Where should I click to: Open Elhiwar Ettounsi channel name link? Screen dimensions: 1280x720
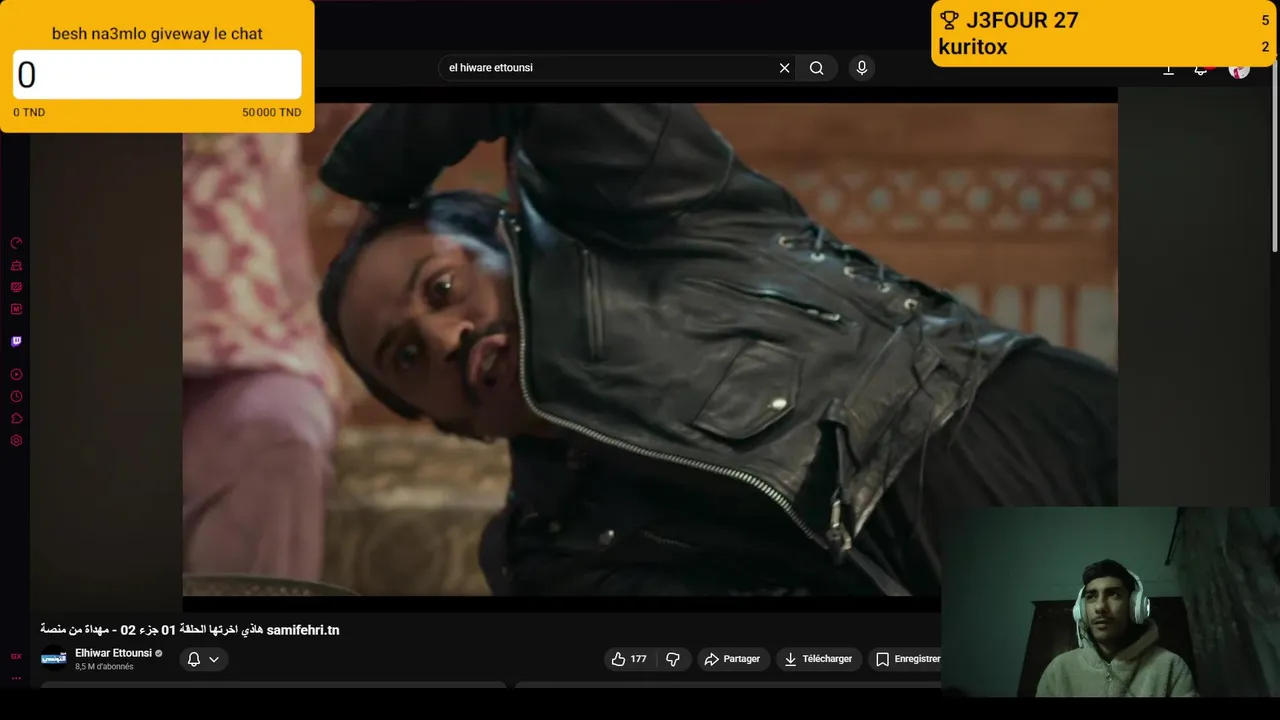point(113,653)
